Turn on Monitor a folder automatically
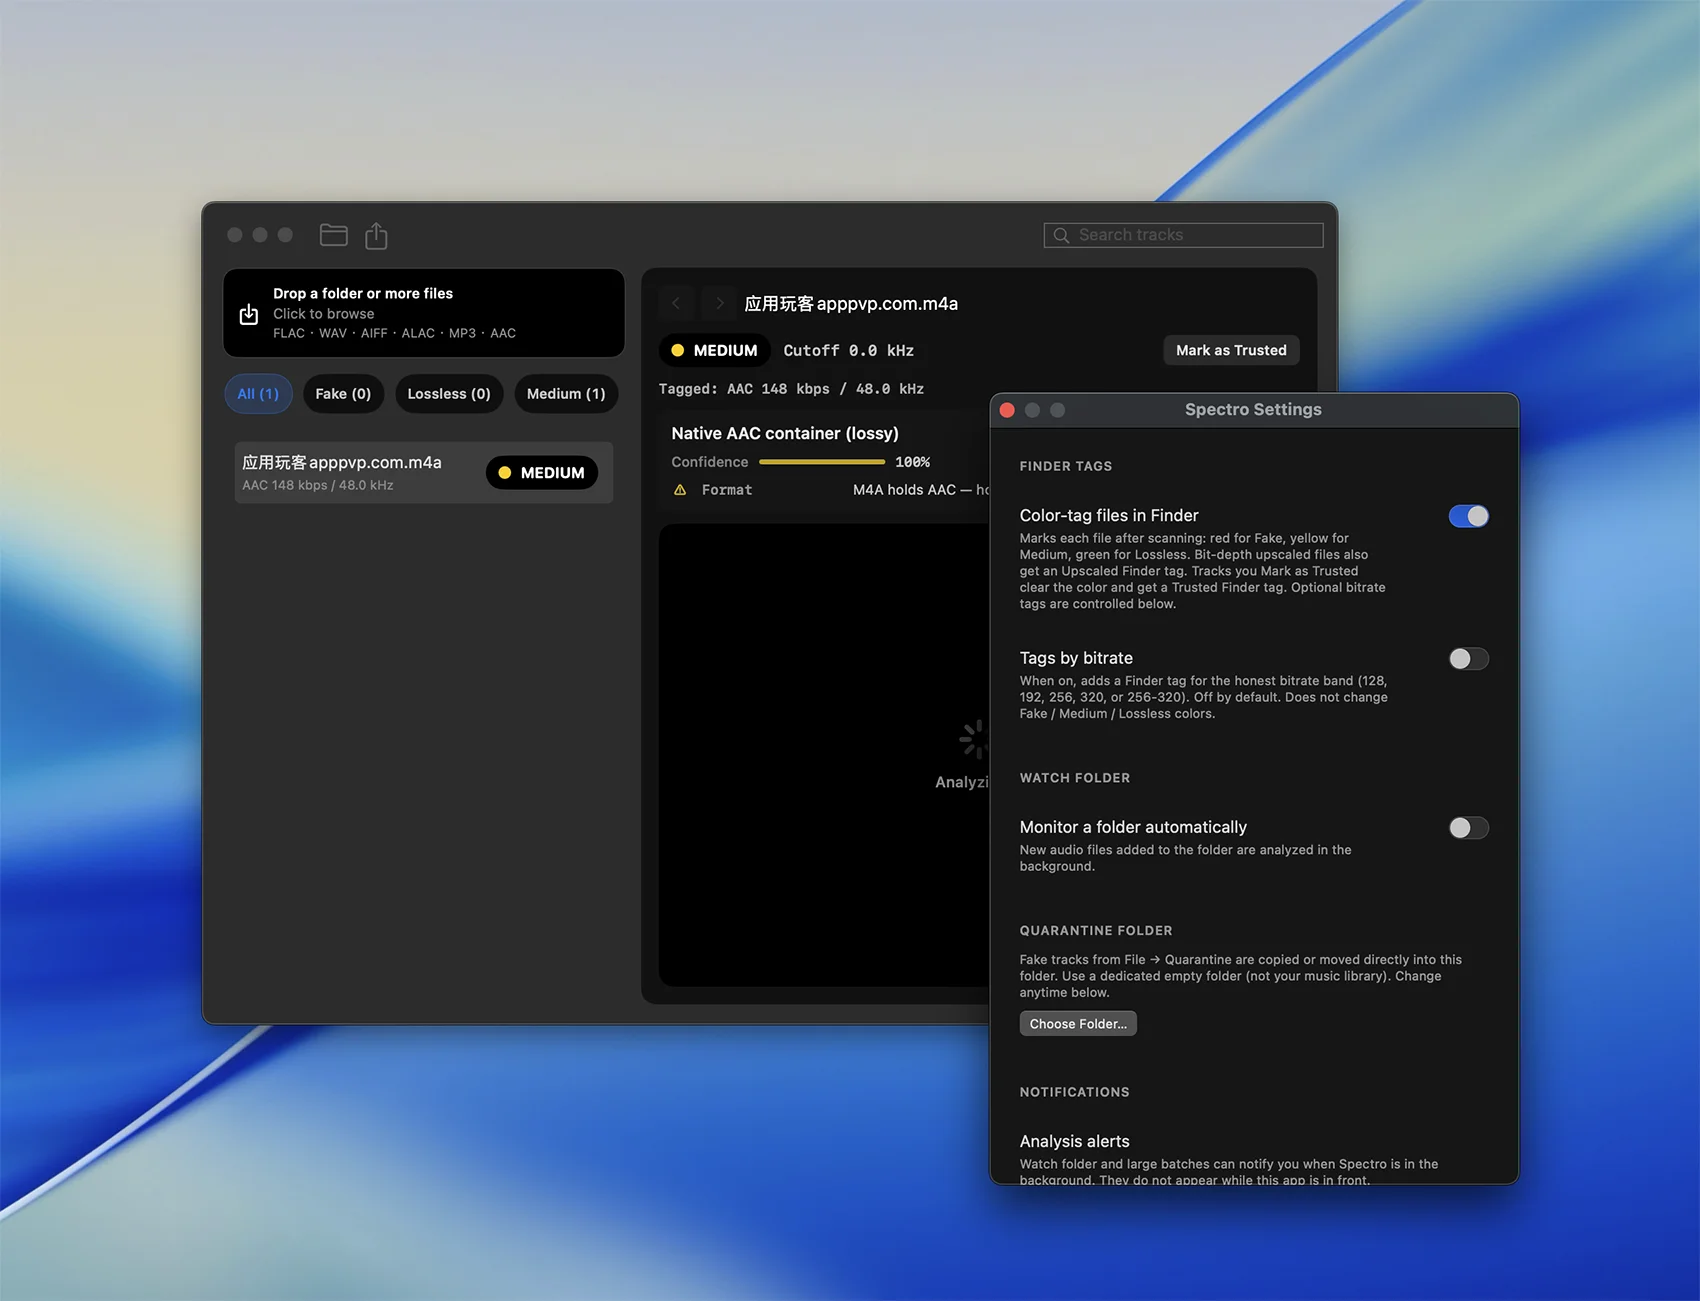 [x=1468, y=828]
